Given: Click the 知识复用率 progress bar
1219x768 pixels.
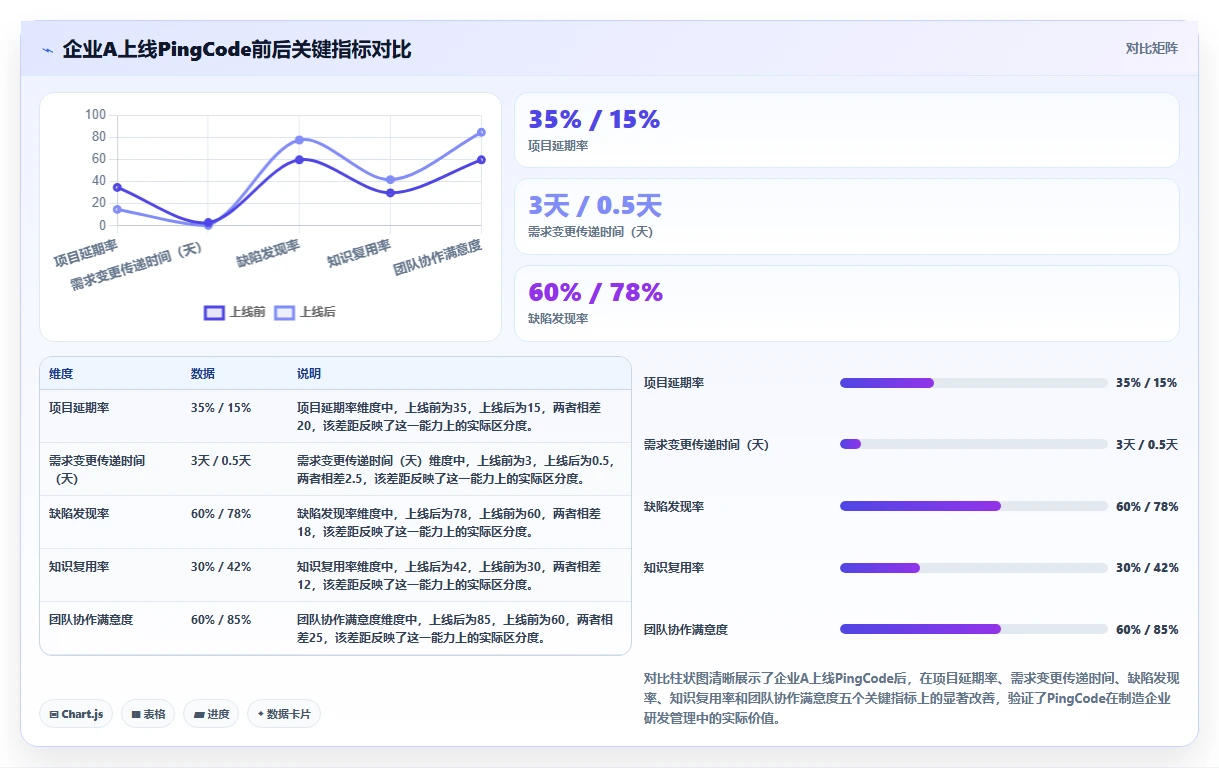Looking at the screenshot, I should 973,568.
